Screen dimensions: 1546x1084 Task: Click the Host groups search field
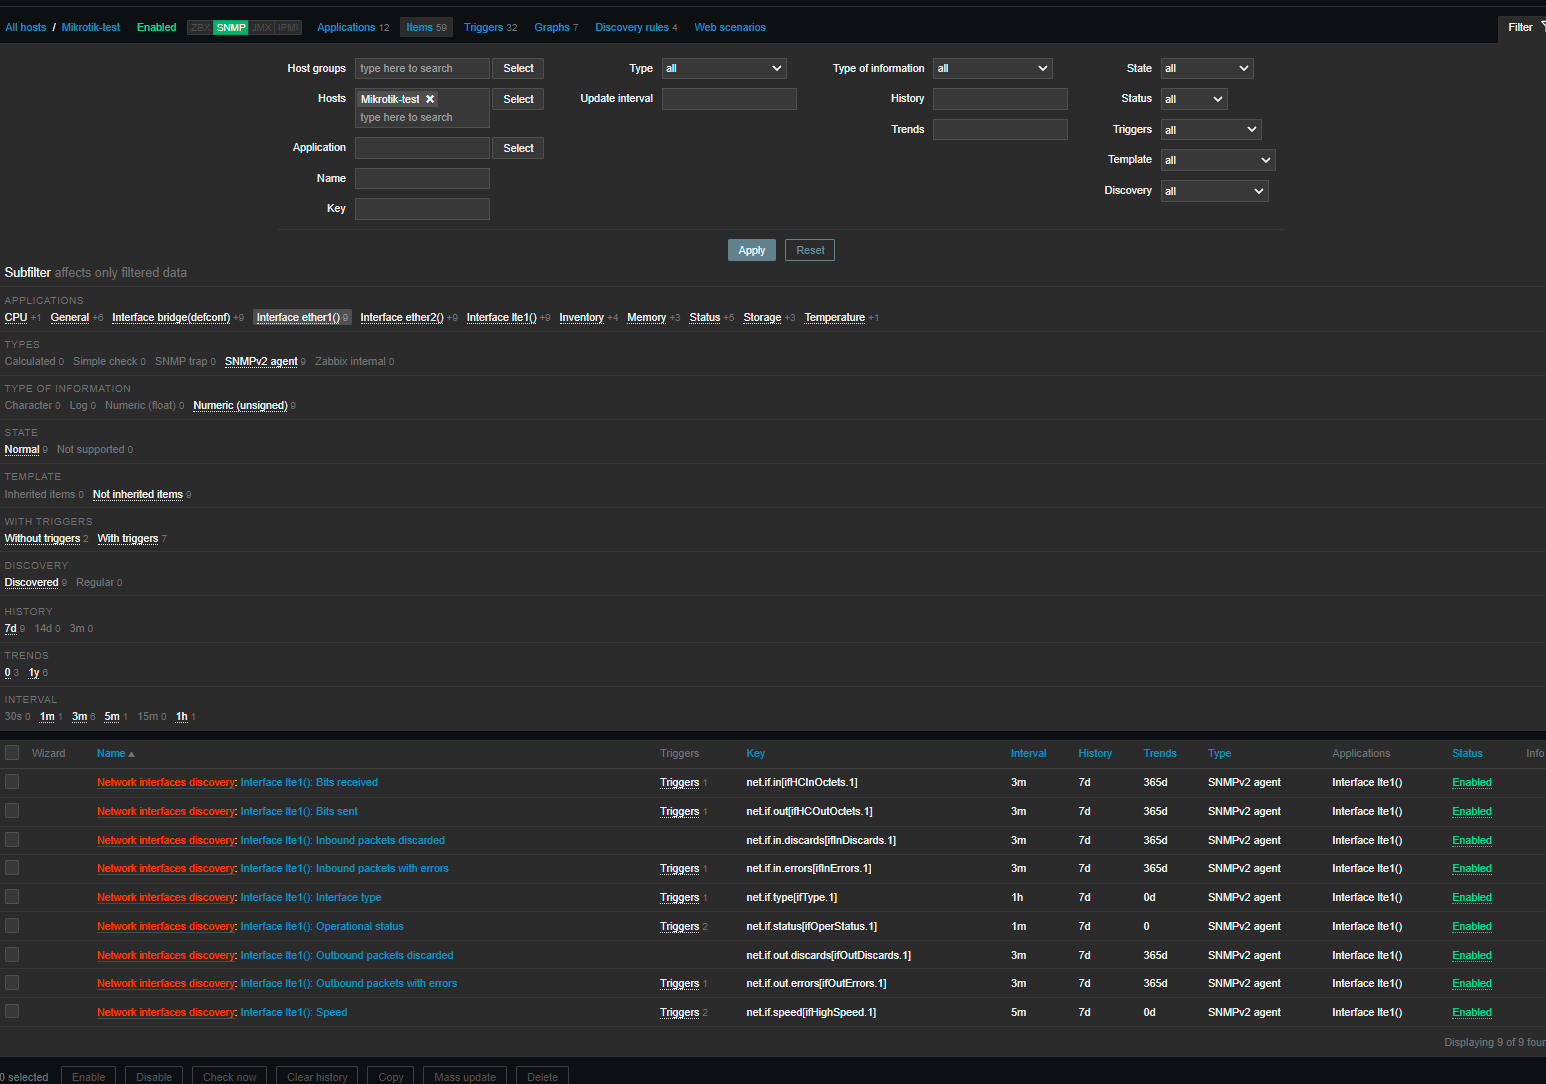point(422,68)
